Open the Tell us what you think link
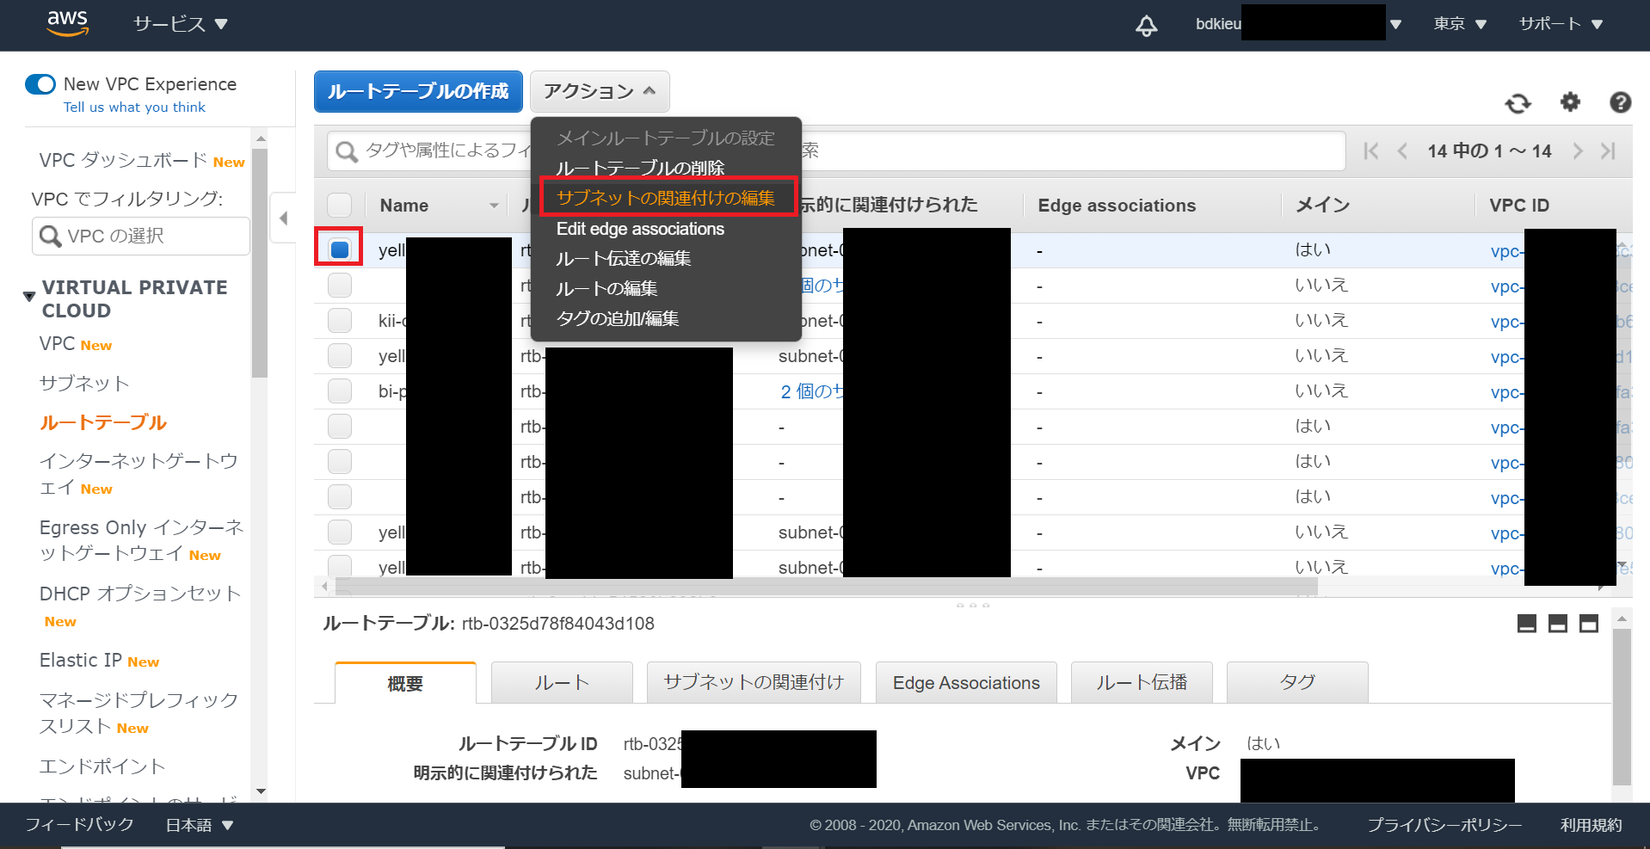This screenshot has width=1650, height=849. click(x=134, y=107)
